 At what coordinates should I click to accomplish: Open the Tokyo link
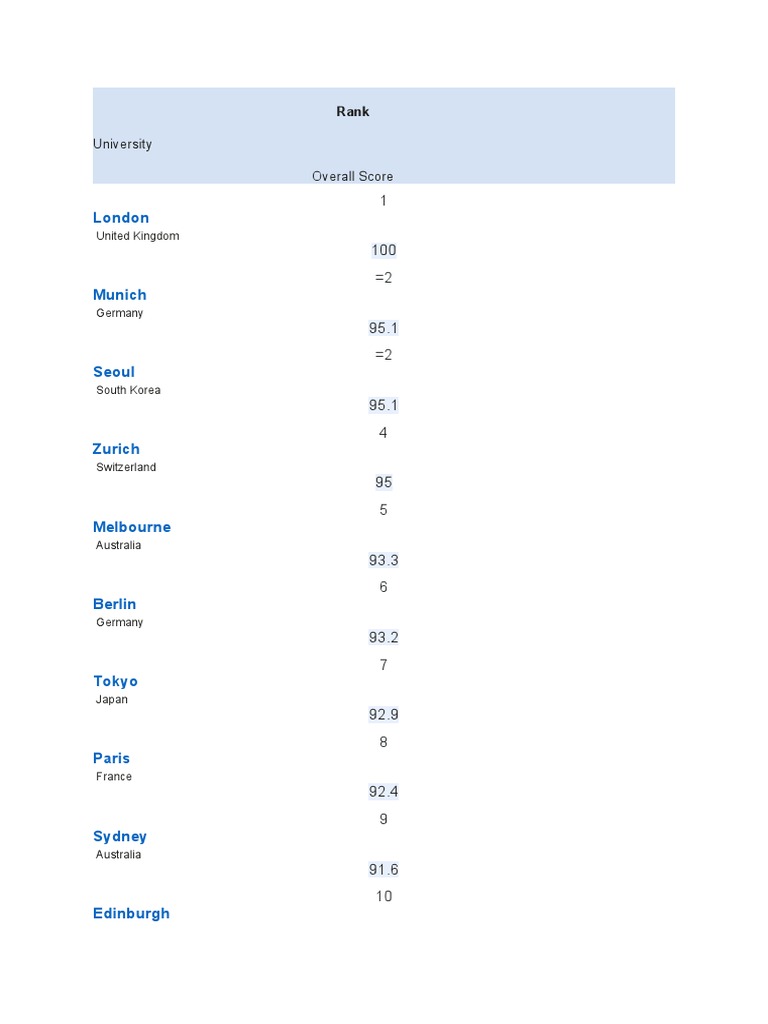[x=116, y=681]
